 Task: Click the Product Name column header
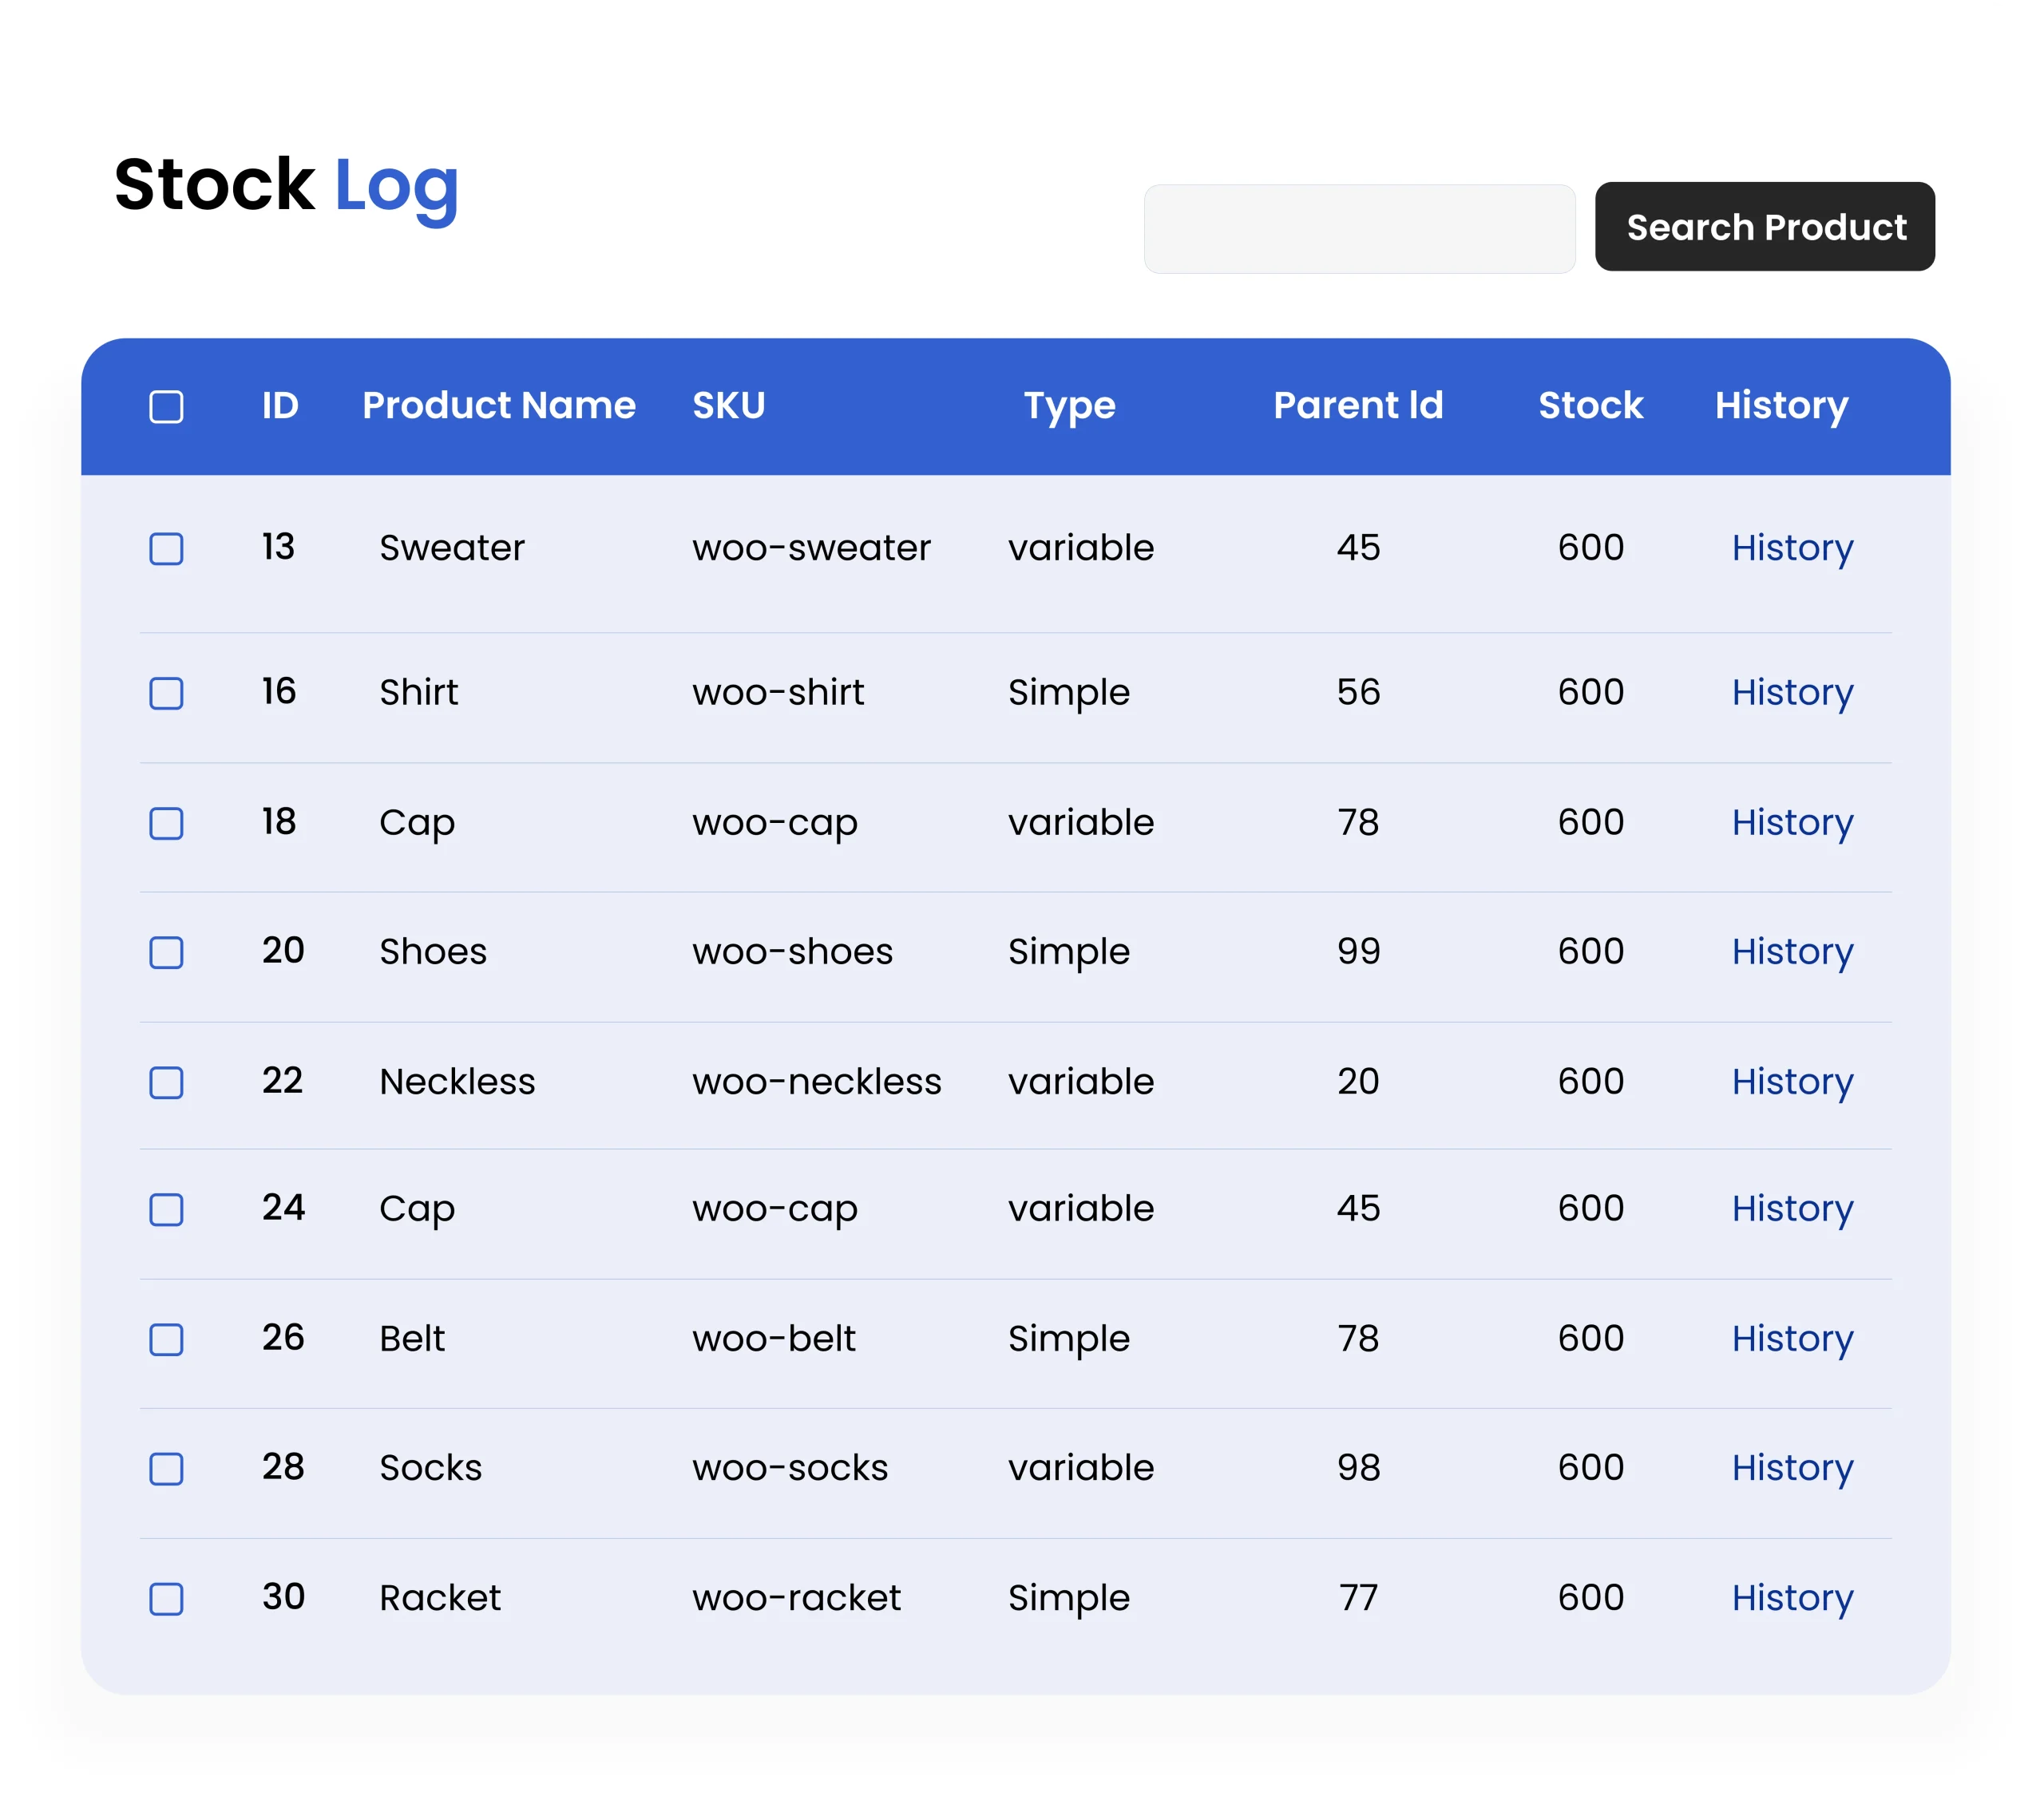499,405
